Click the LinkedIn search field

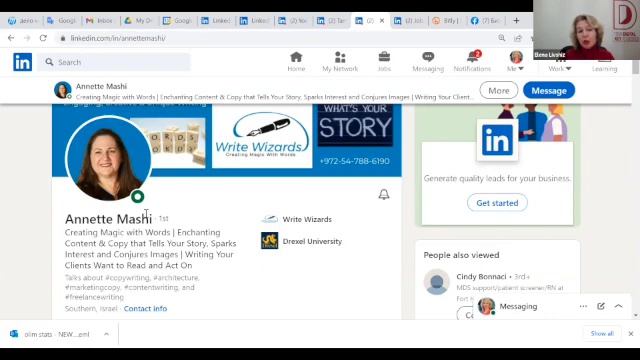[114, 62]
